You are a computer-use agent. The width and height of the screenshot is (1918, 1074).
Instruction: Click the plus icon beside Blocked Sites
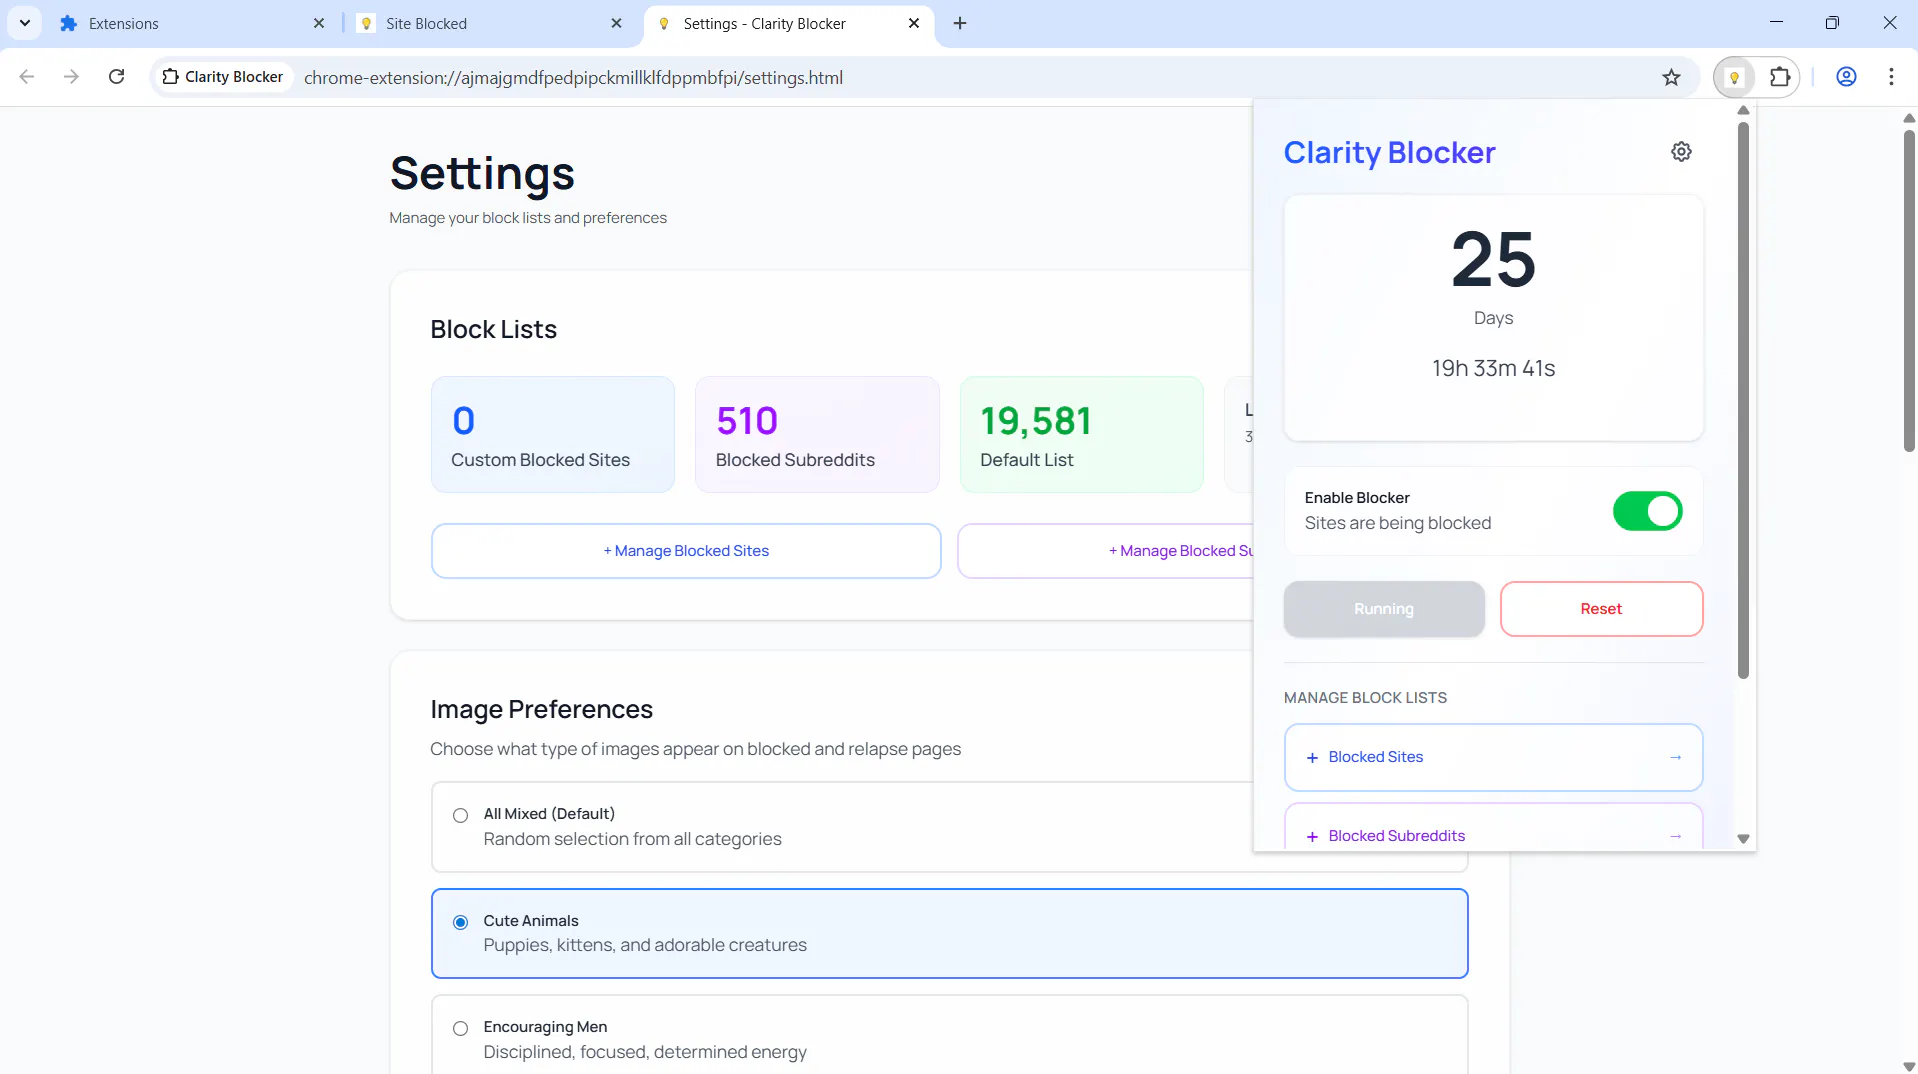[x=1312, y=758]
